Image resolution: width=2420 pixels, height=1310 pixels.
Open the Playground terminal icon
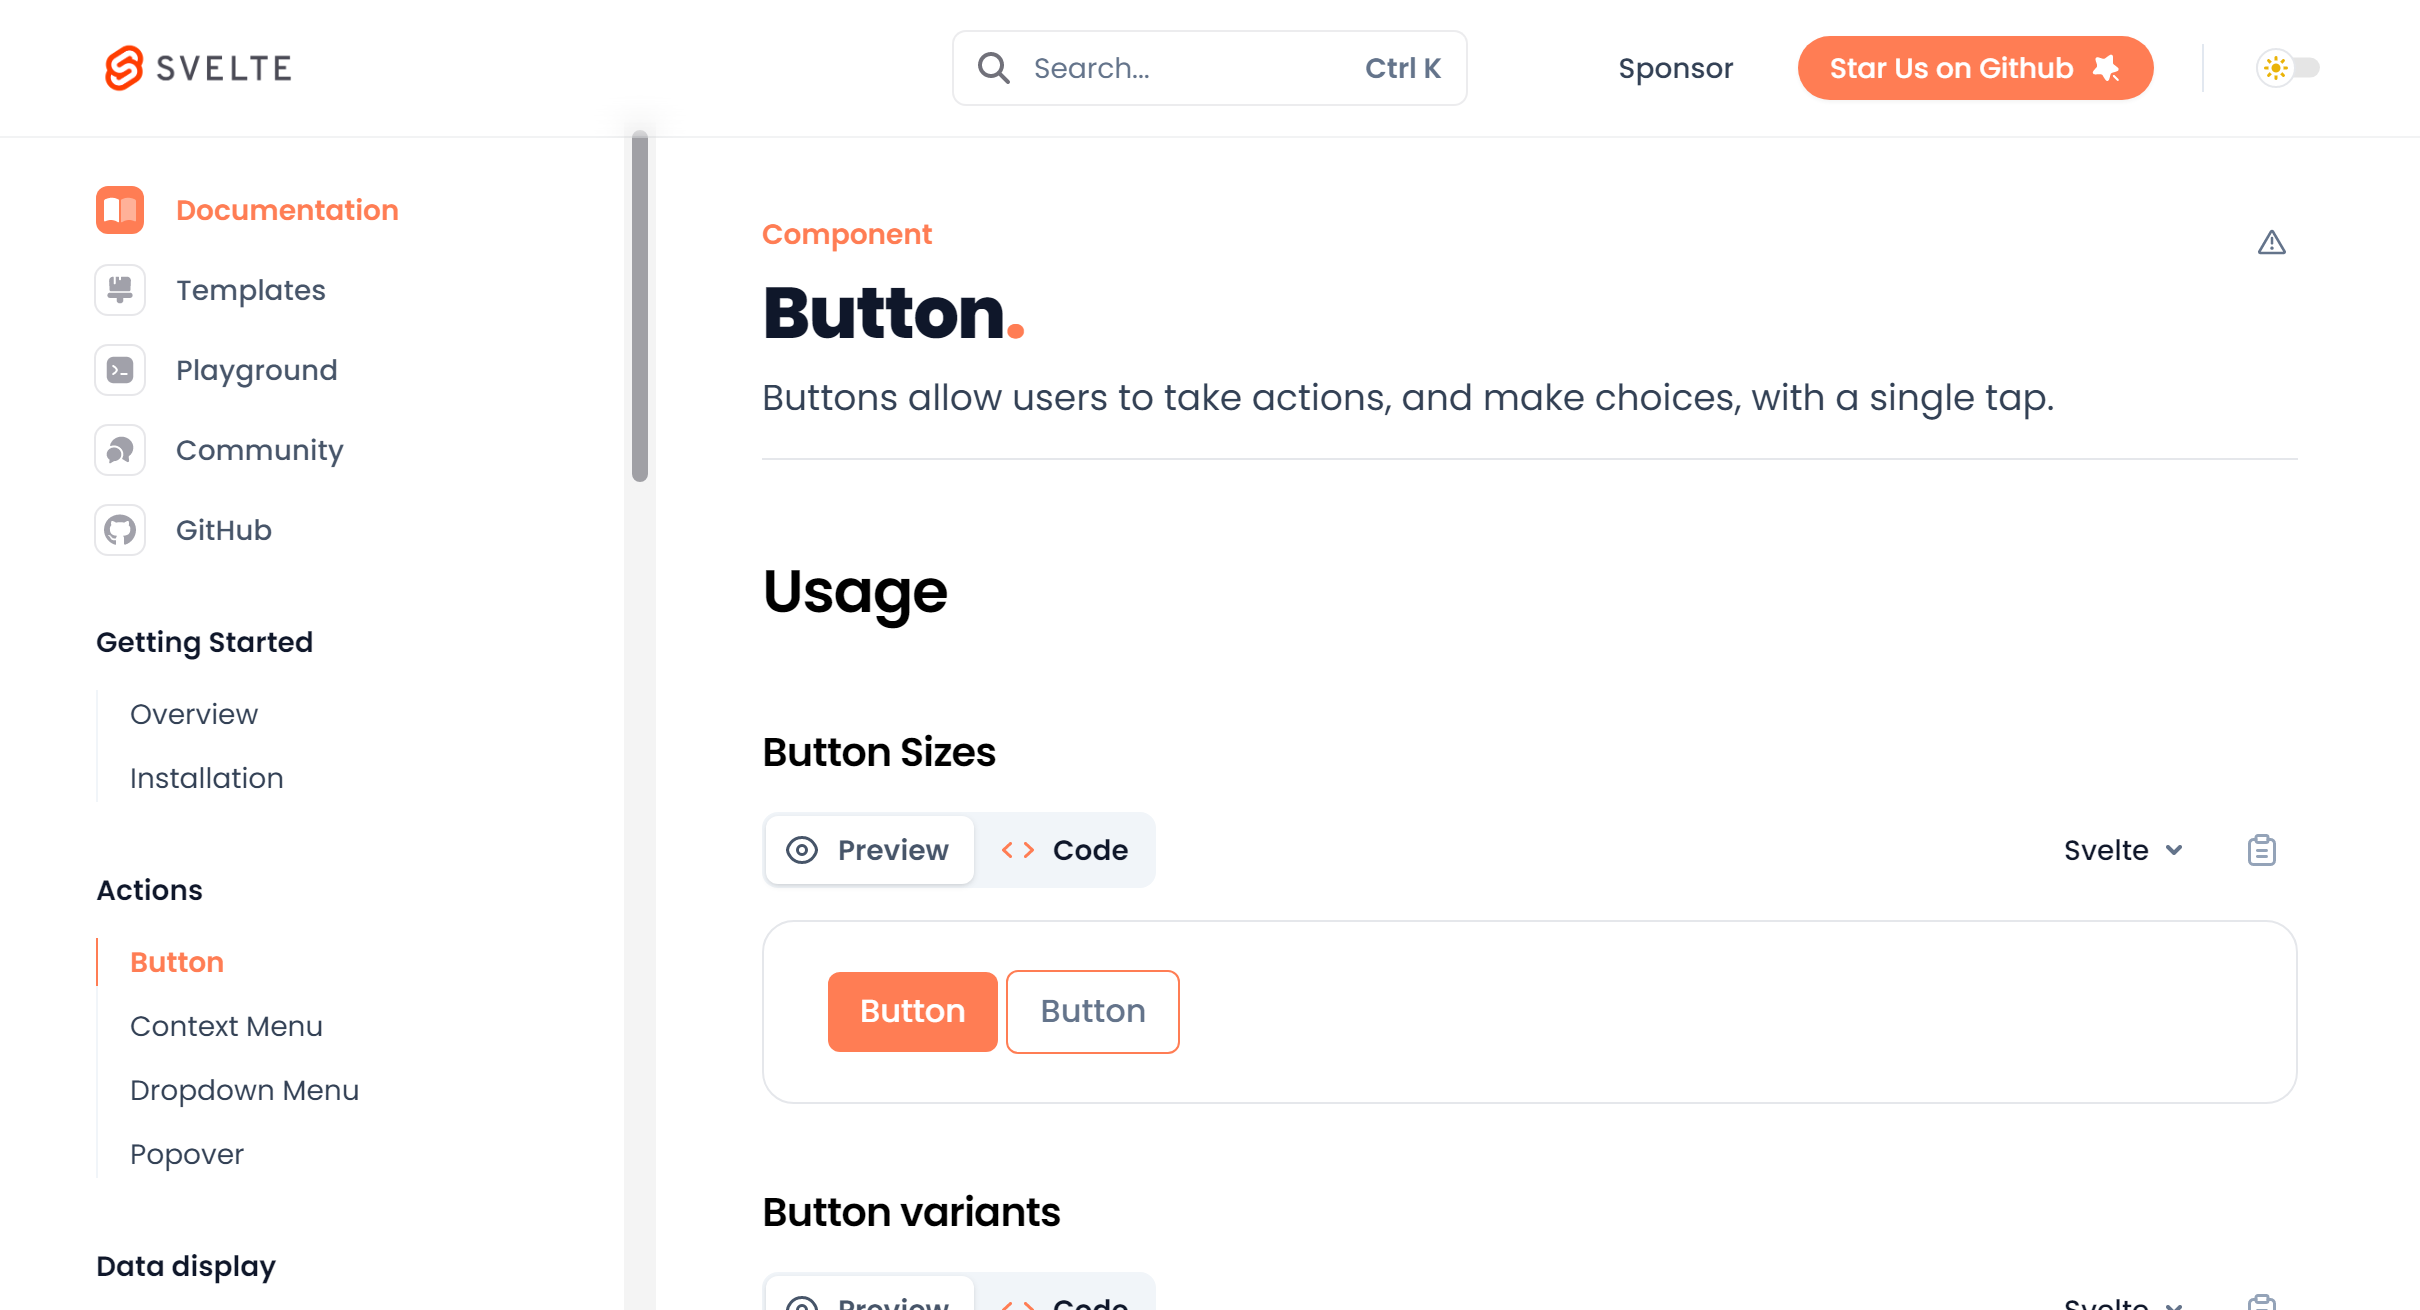pos(120,370)
